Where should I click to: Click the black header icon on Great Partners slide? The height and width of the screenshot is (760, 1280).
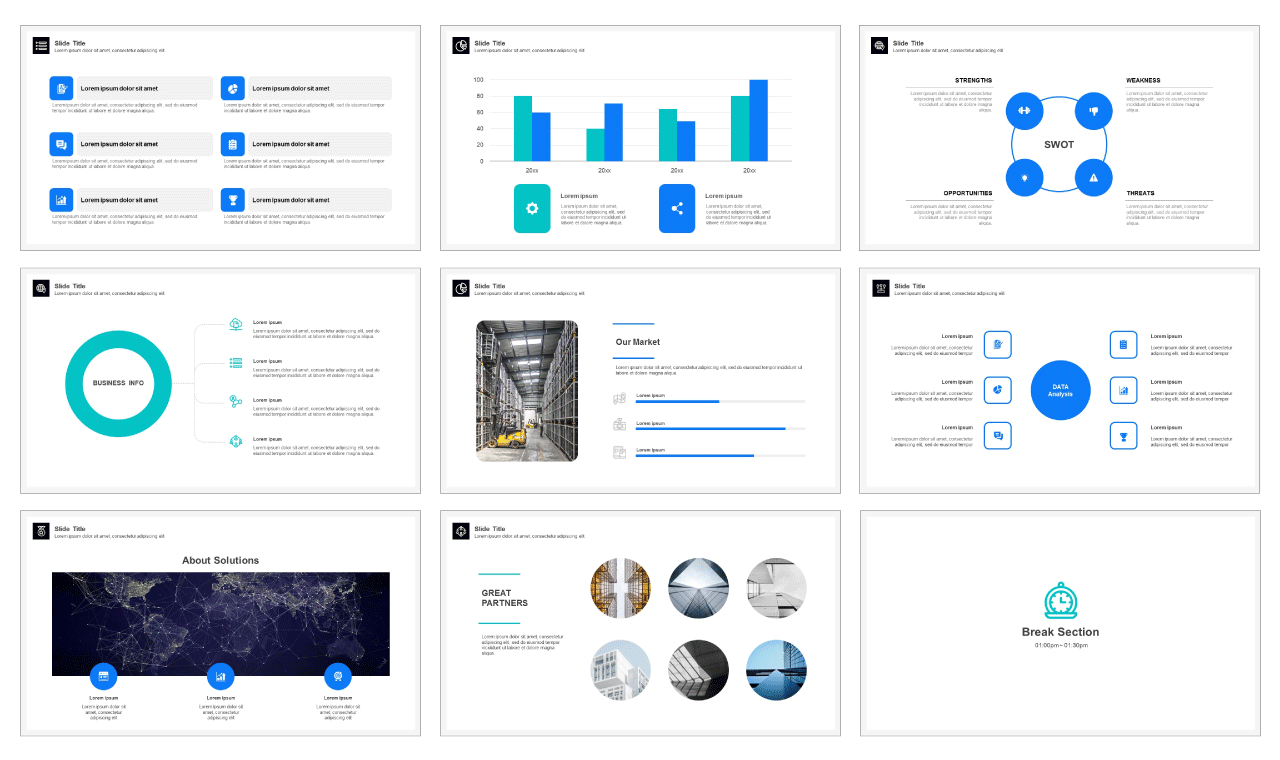[461, 531]
